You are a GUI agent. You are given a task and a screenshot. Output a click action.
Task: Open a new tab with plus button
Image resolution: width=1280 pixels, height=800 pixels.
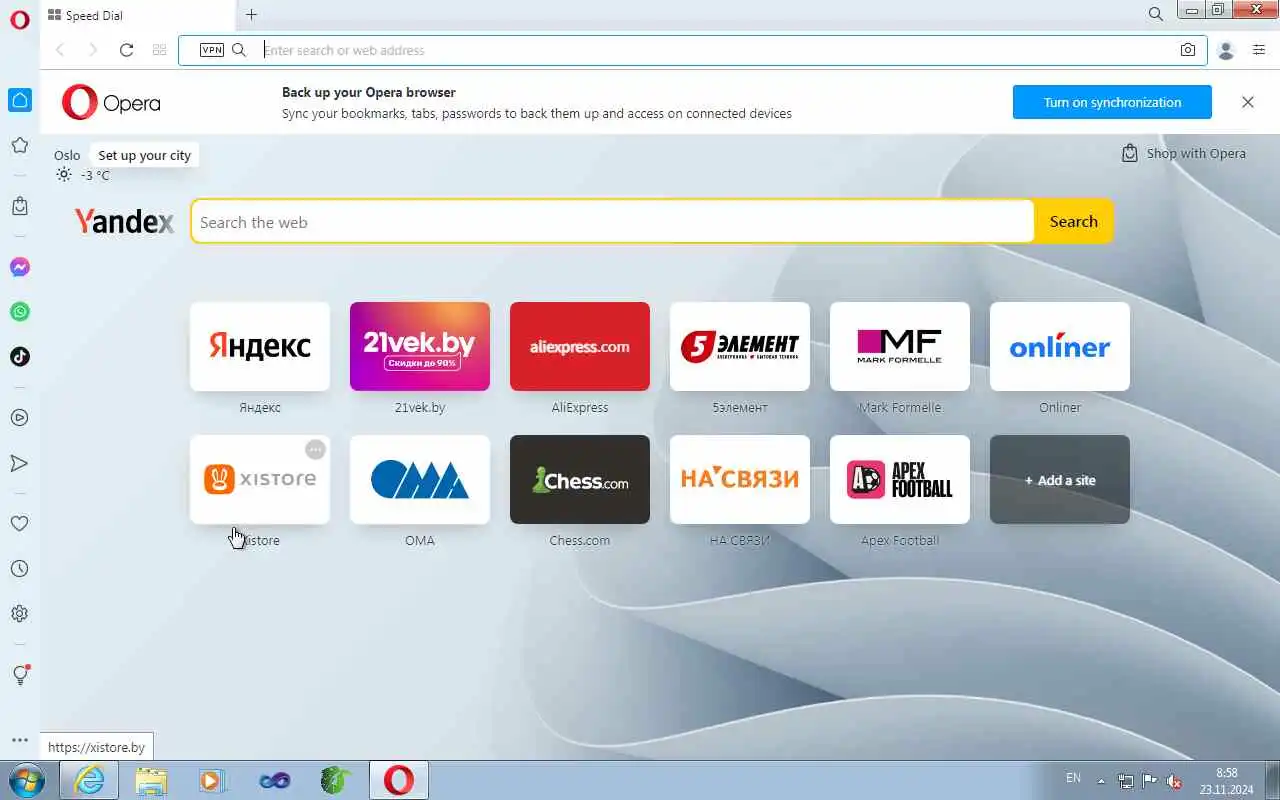(x=251, y=15)
